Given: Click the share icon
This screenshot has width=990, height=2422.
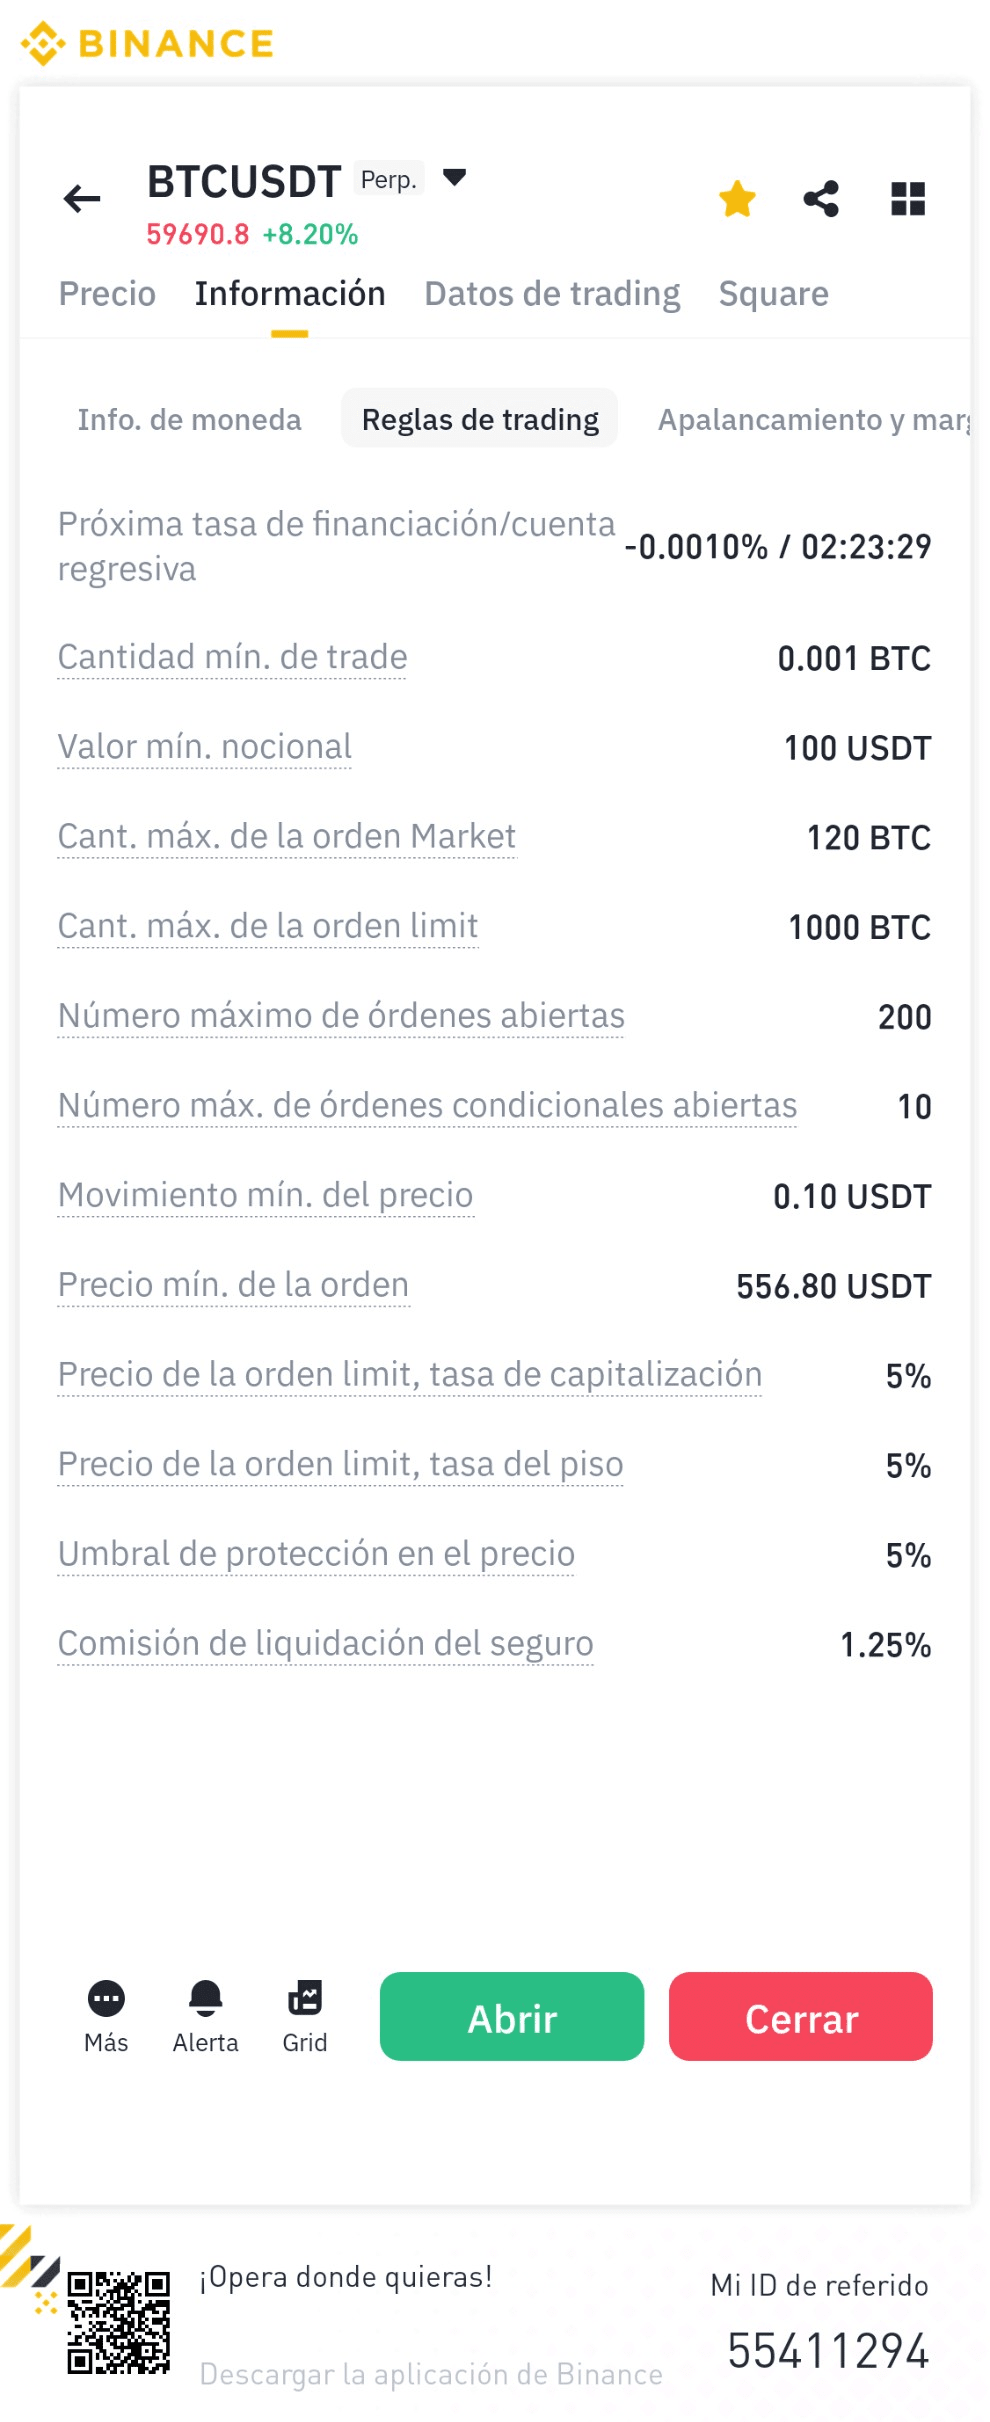Looking at the screenshot, I should pos(821,198).
